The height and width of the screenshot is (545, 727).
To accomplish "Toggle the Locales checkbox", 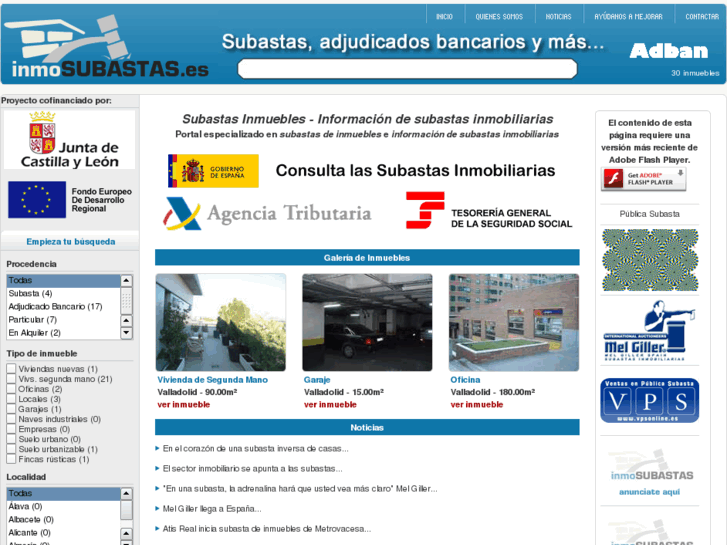I will tap(11, 399).
